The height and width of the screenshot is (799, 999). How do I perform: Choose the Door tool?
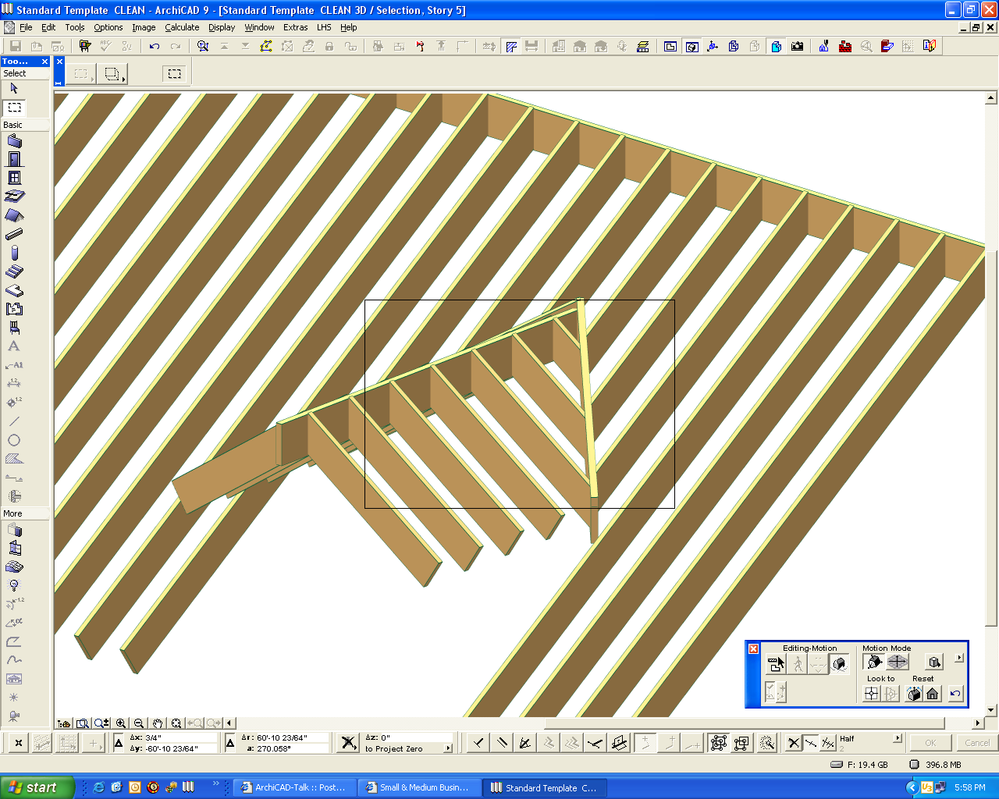14,159
